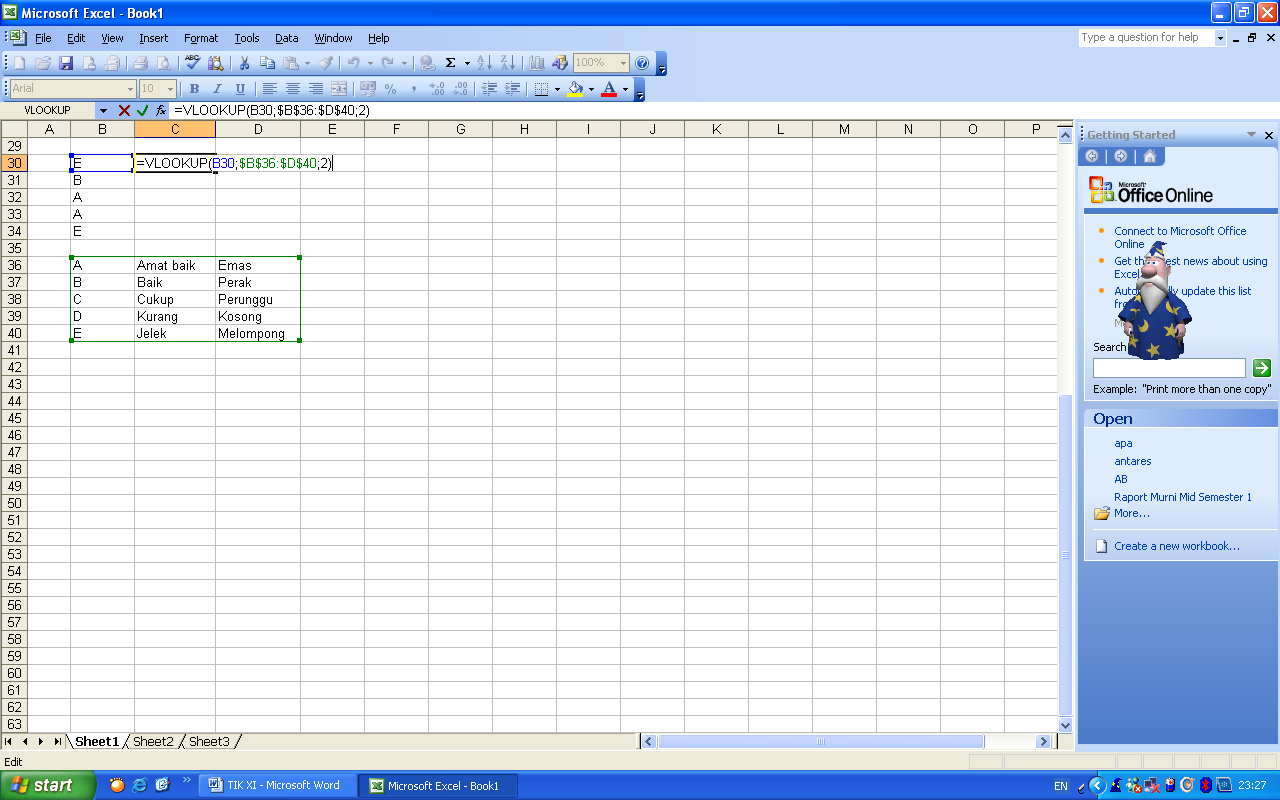The height and width of the screenshot is (800, 1280).
Task: Open the AutoSum functions dropdown arrow
Action: pos(467,63)
